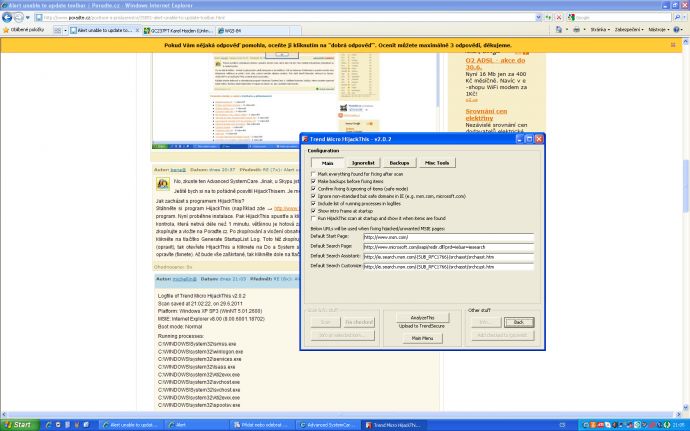The width and height of the screenshot is (690, 431).
Task: Click the Back button in HijackThis
Action: tap(519, 322)
